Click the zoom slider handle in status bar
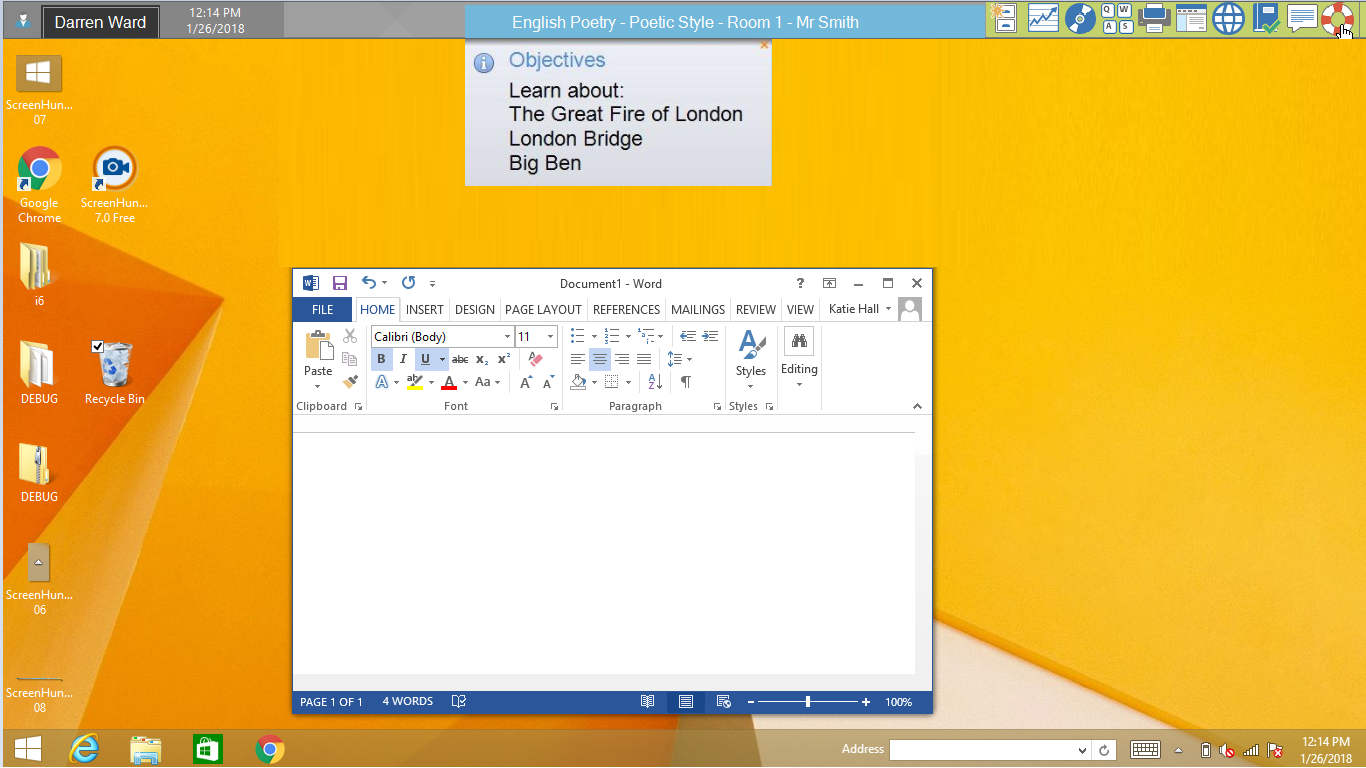This screenshot has height=768, width=1366. click(808, 702)
